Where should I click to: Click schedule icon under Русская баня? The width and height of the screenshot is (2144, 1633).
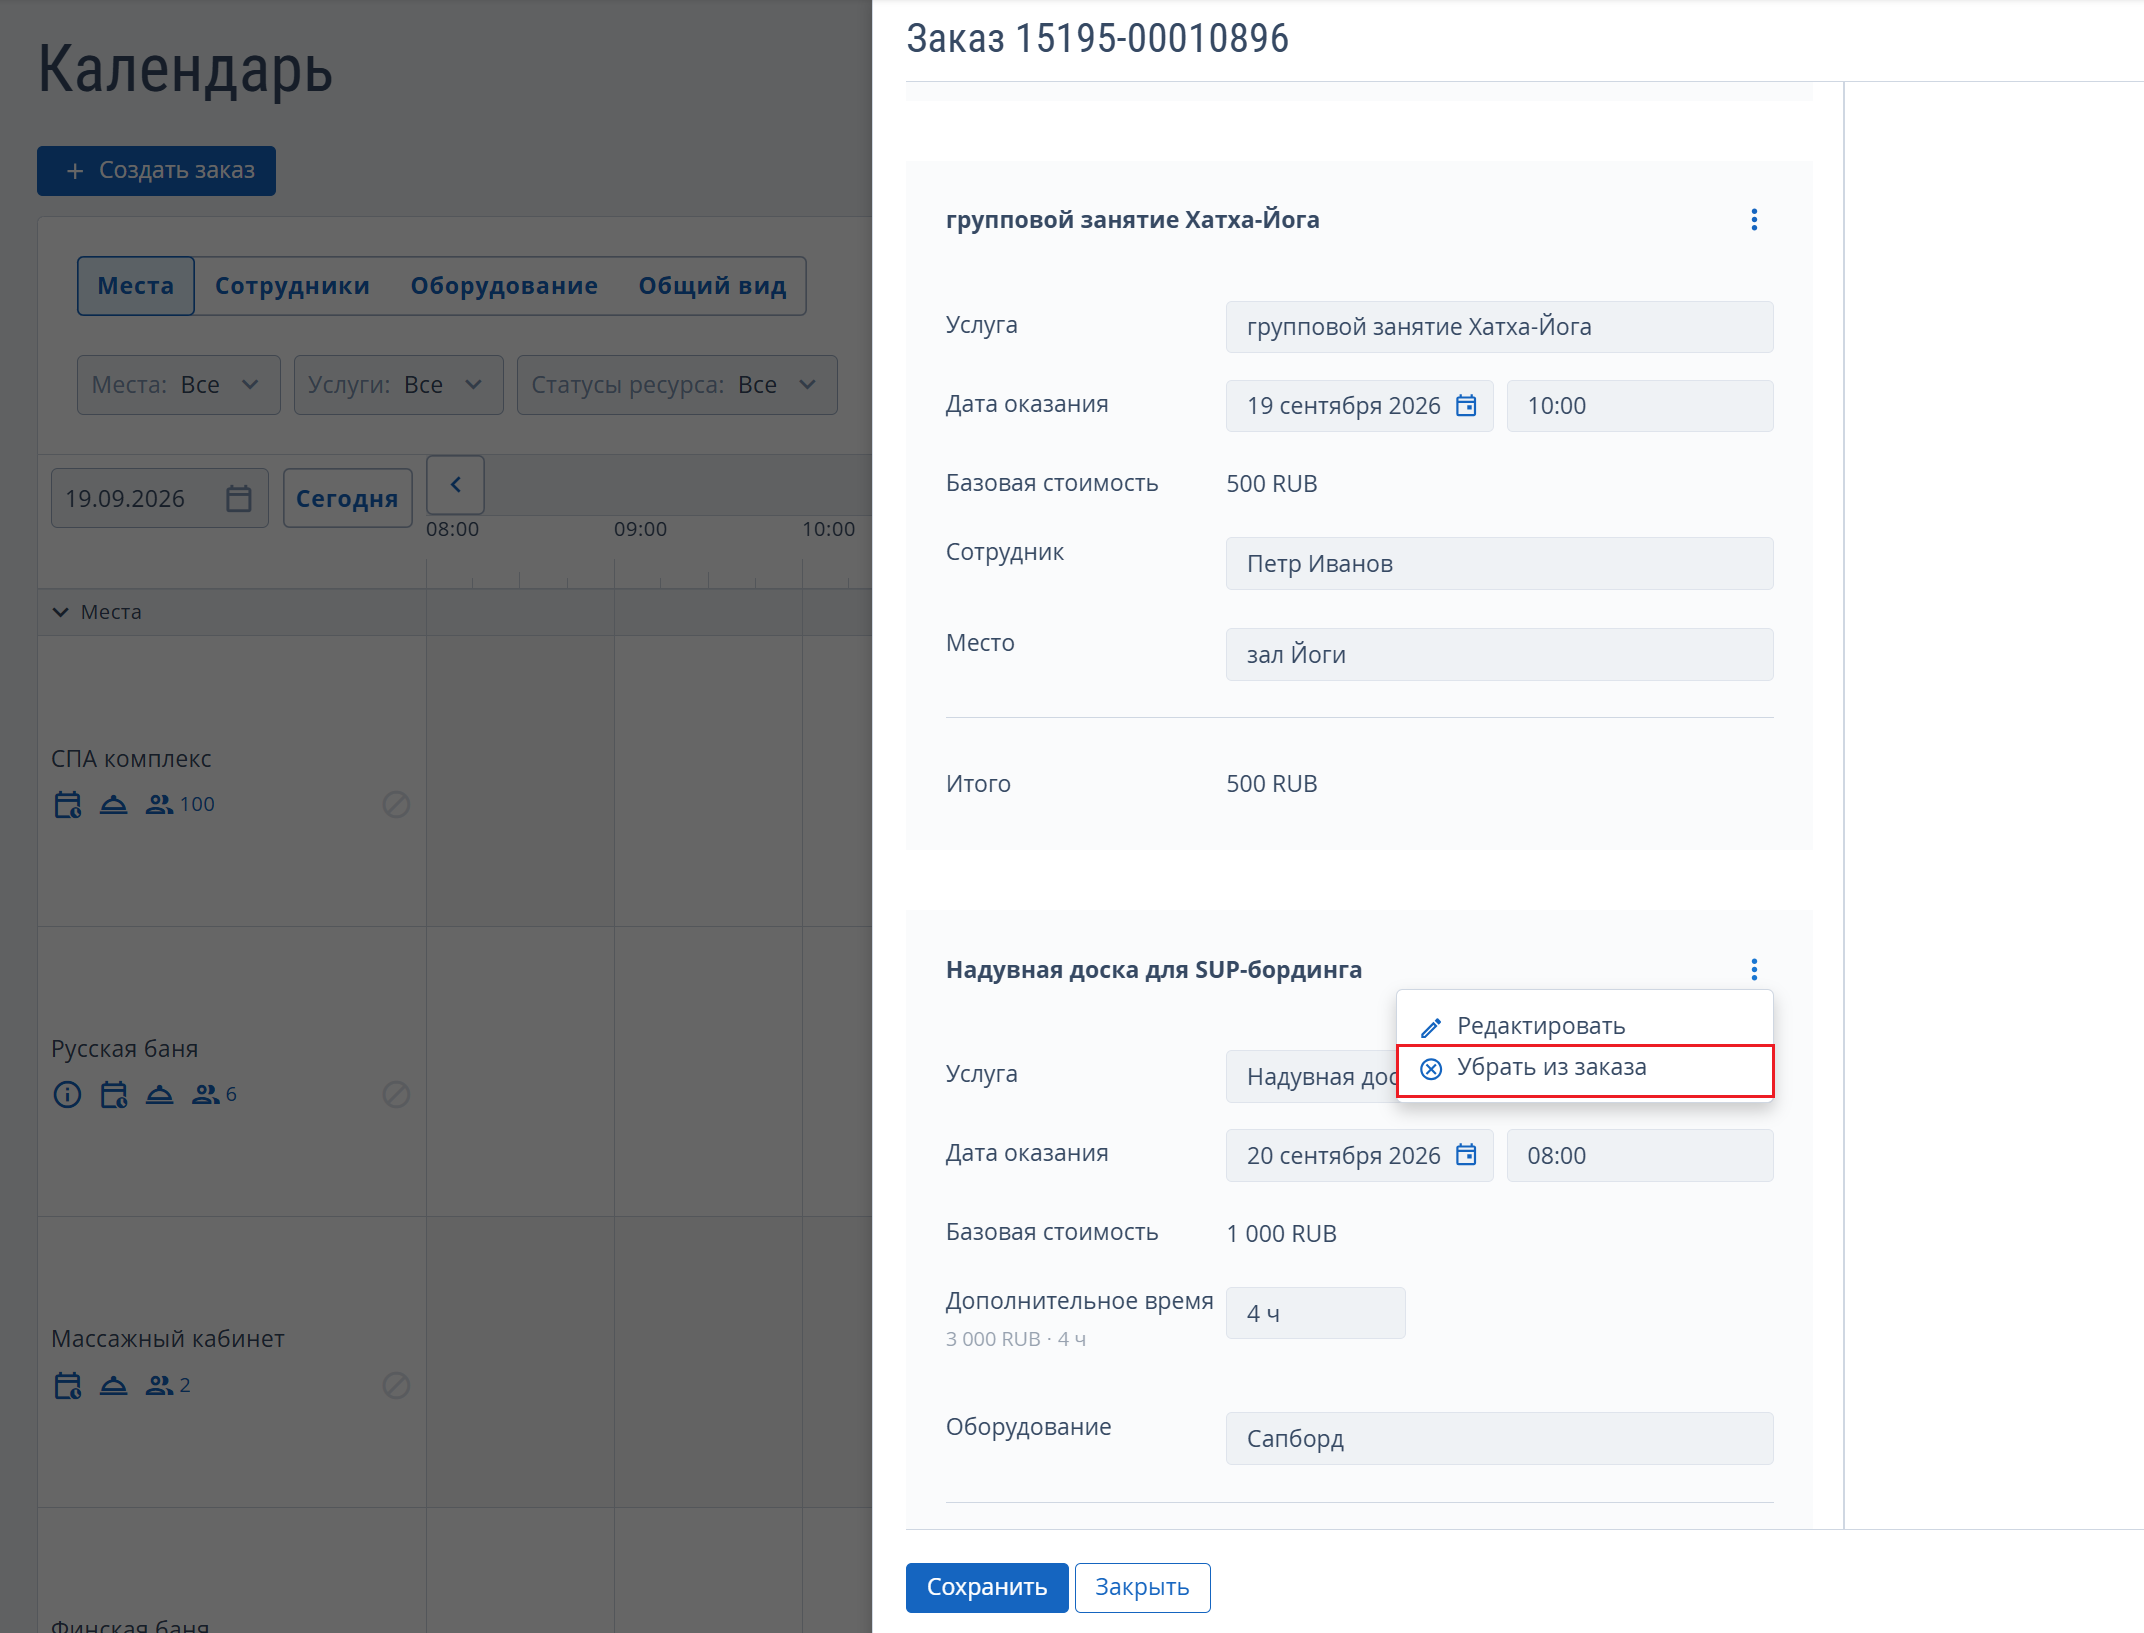[x=114, y=1095]
